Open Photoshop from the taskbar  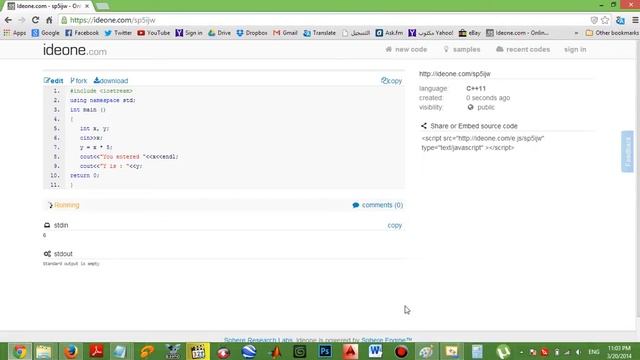pyautogui.click(x=325, y=351)
